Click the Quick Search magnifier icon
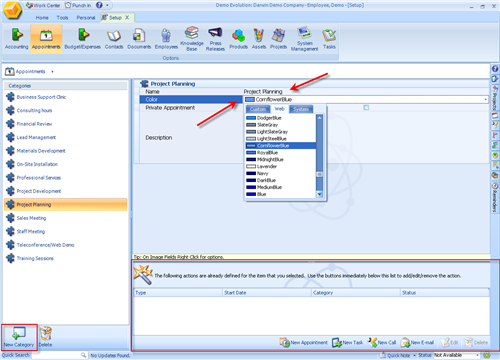This screenshot has height=360, width=500. pyautogui.click(x=83, y=355)
